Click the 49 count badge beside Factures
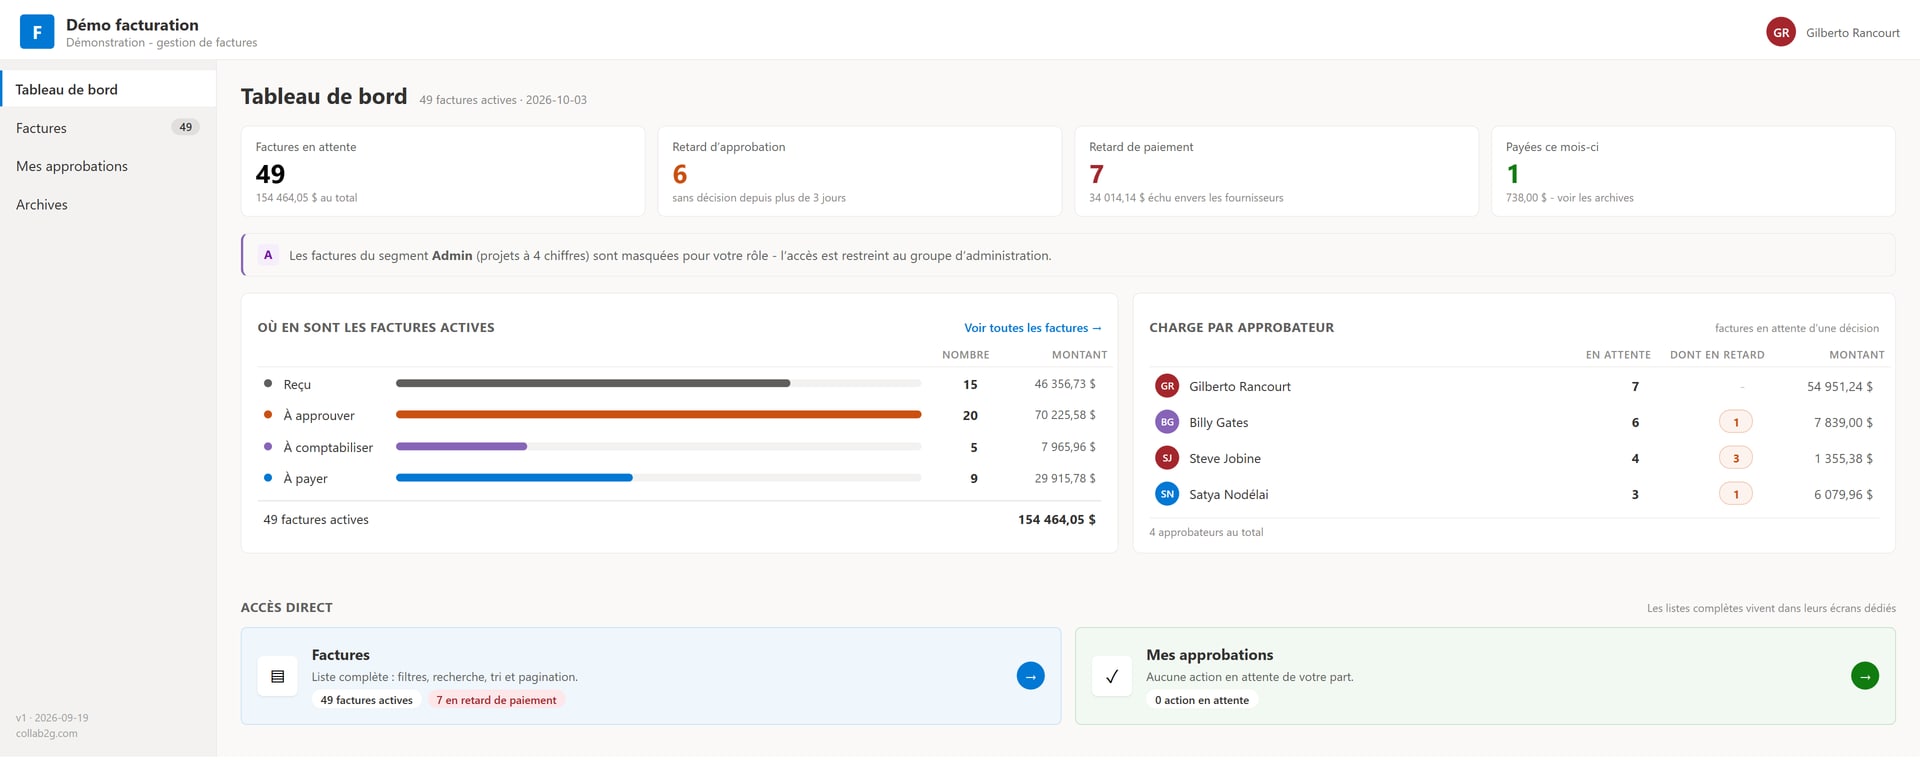1920x761 pixels. [185, 127]
